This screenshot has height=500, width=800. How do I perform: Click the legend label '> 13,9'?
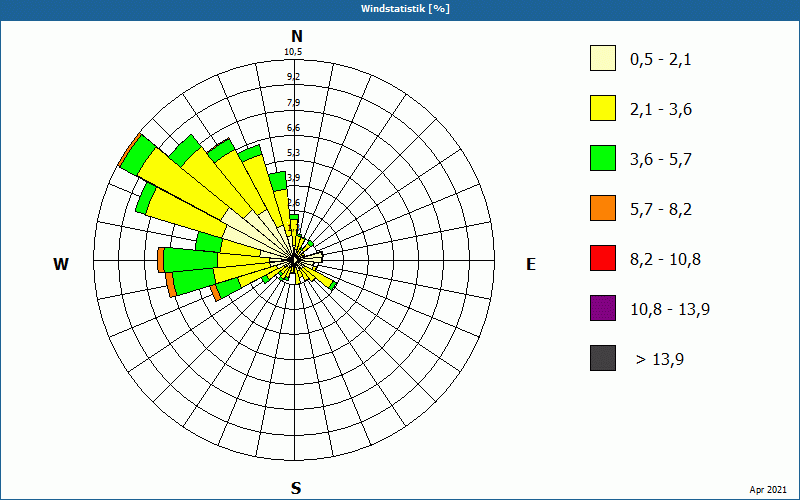pos(660,360)
